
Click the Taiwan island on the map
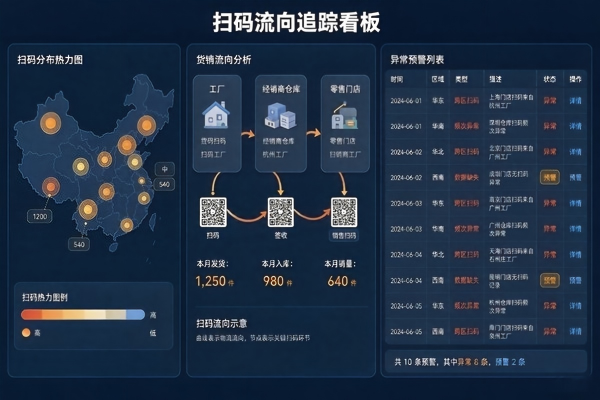(152, 222)
